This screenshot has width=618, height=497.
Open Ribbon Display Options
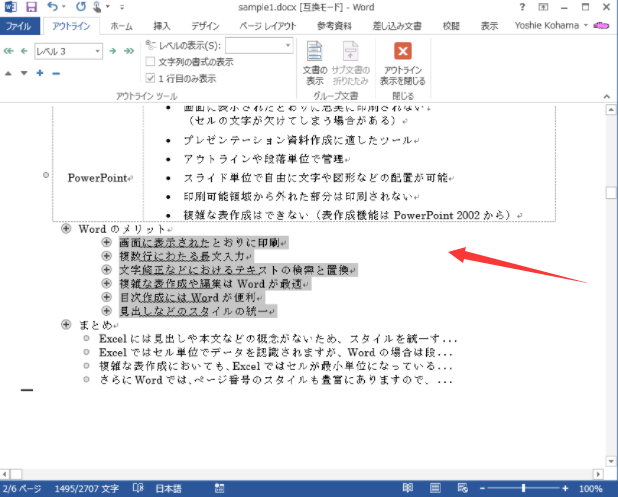pos(543,7)
